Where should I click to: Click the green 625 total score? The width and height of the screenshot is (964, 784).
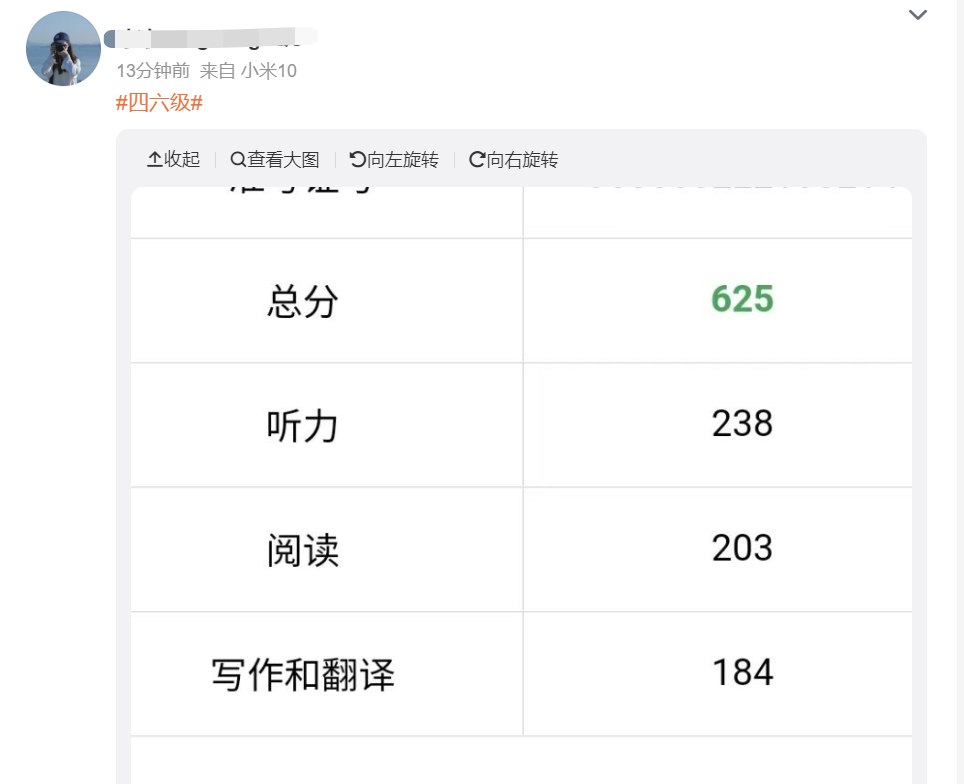click(x=742, y=299)
